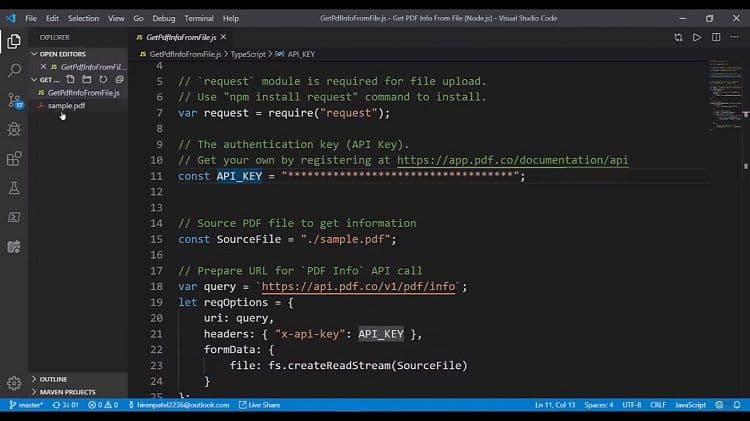Follow the app.pdf.co documentation link
Image resolution: width=750 pixels, height=421 pixels.
(x=512, y=160)
